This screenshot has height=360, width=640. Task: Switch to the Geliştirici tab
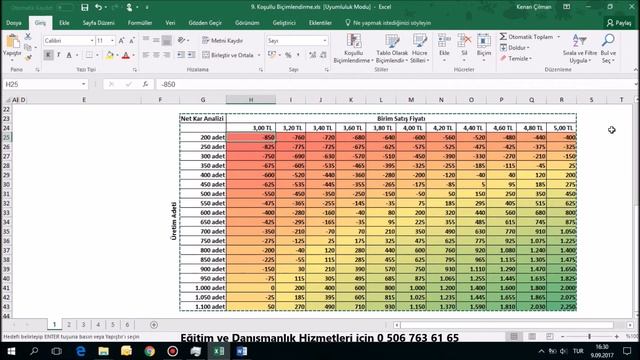point(284,23)
